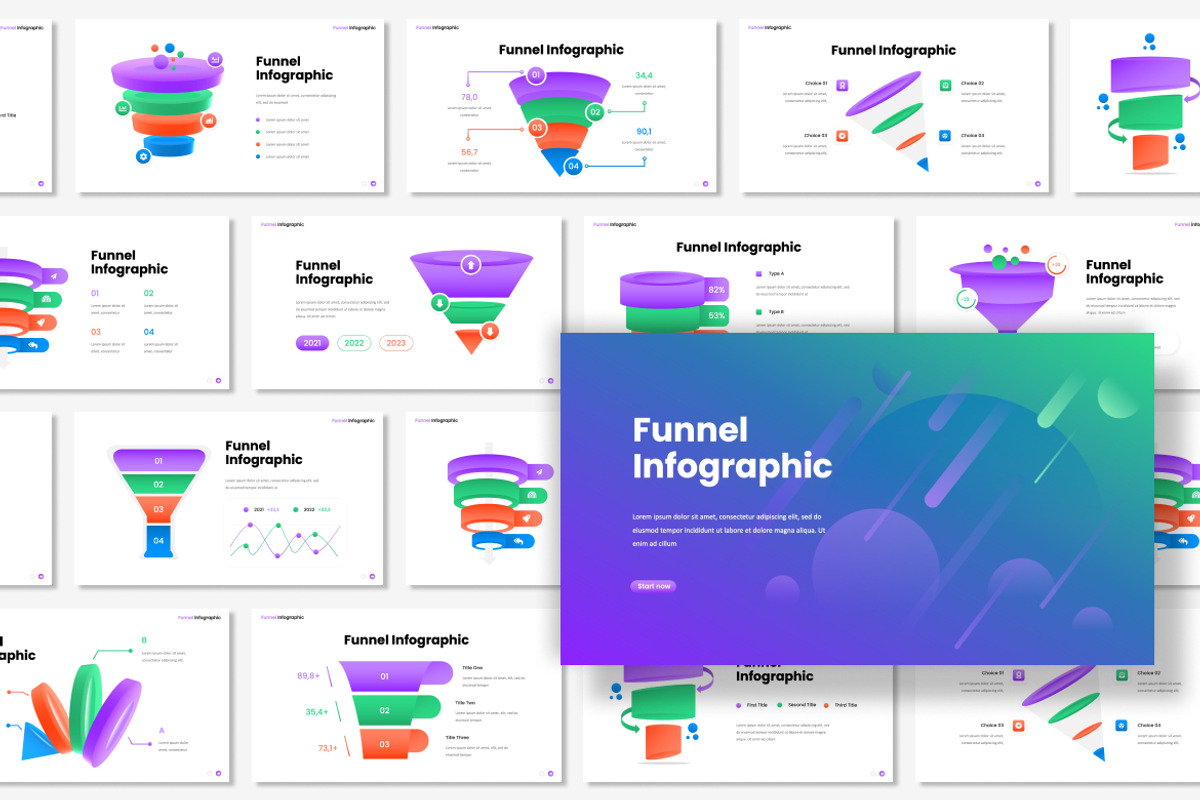Click the blue Choice 04 icon under the Funnel Infographic title
1200x800 pixels.
945,136
